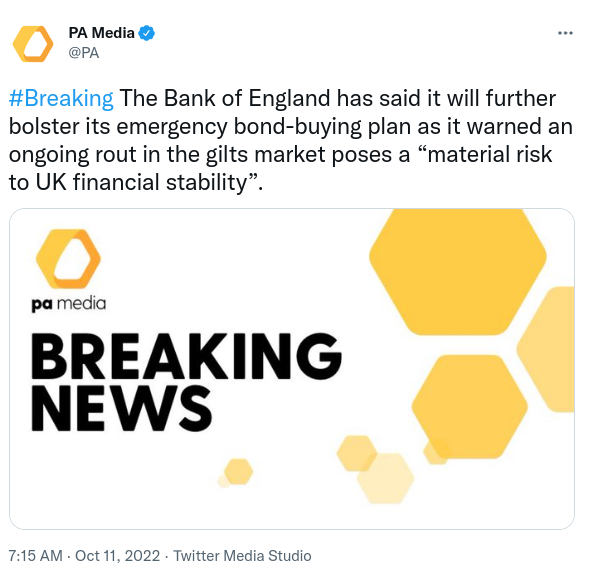Click the @PA handle
Screen dimensions: 591x580
pos(84,53)
